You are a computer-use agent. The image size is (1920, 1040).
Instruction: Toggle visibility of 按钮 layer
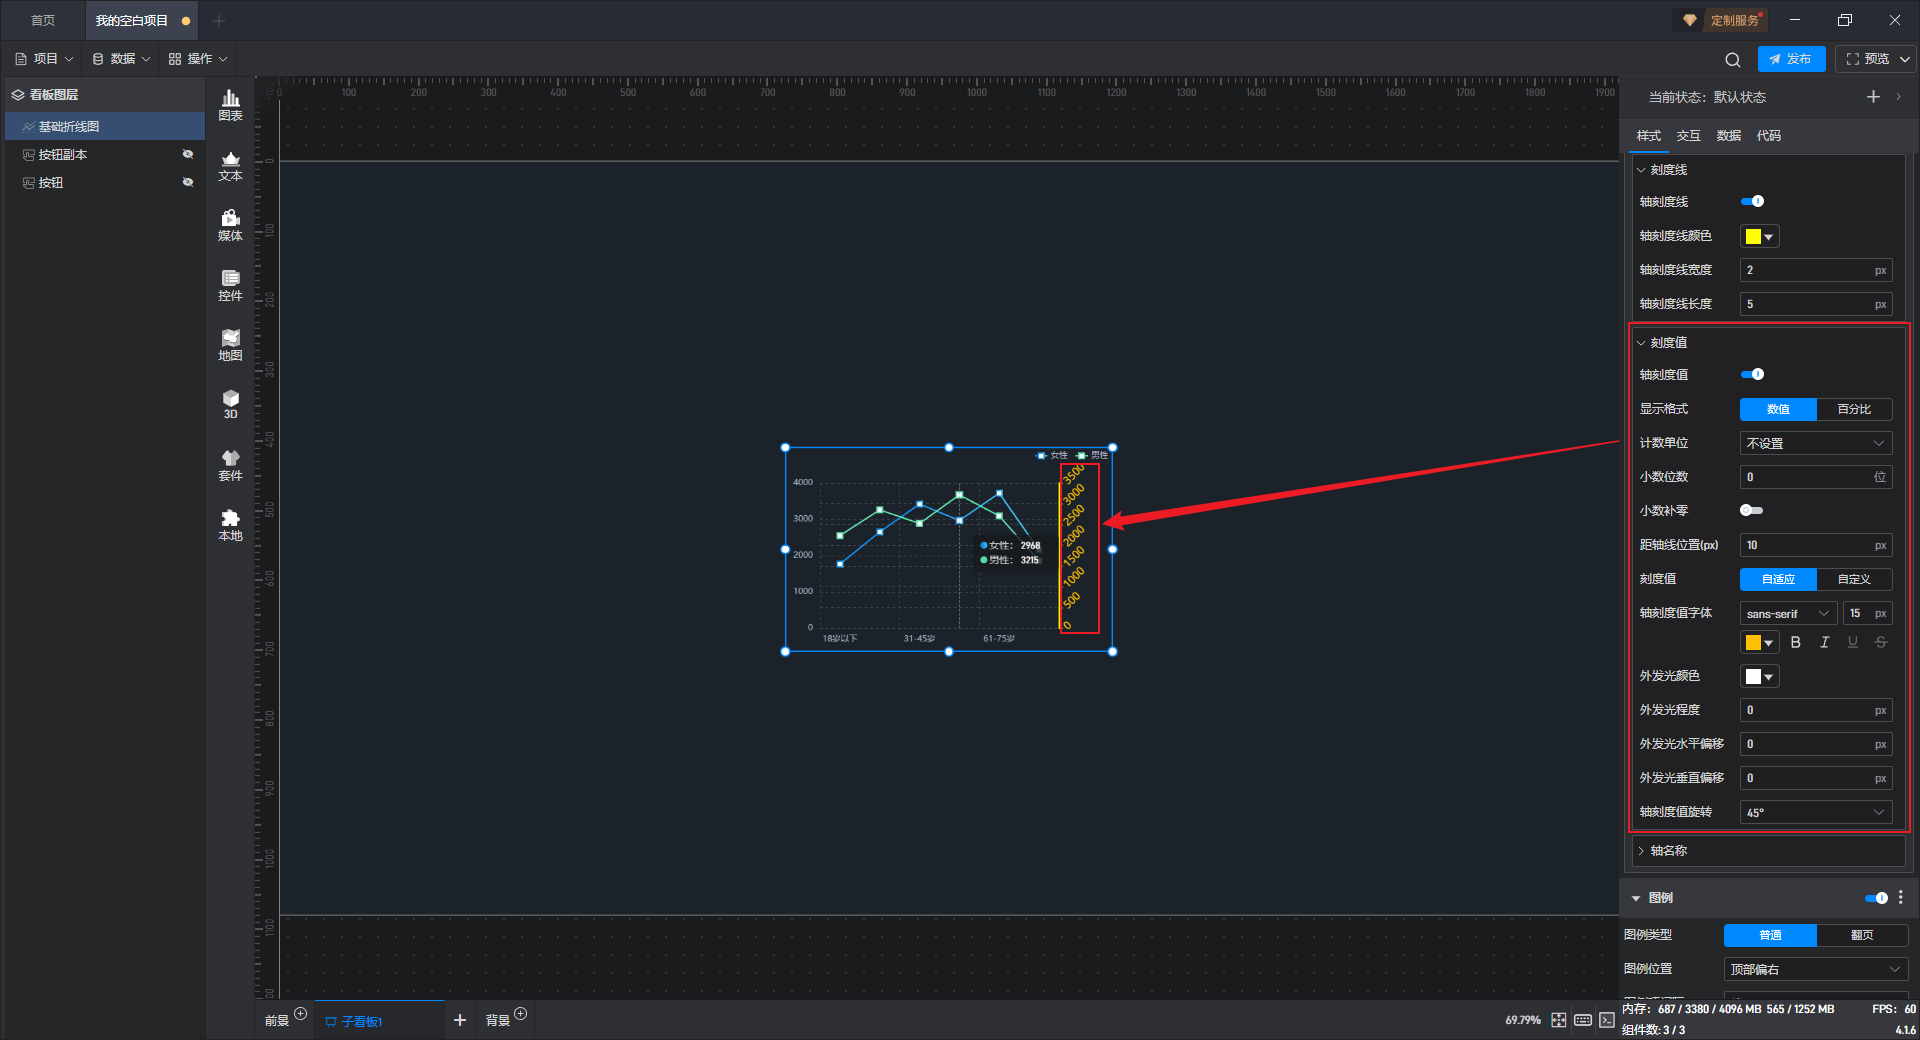[188, 183]
